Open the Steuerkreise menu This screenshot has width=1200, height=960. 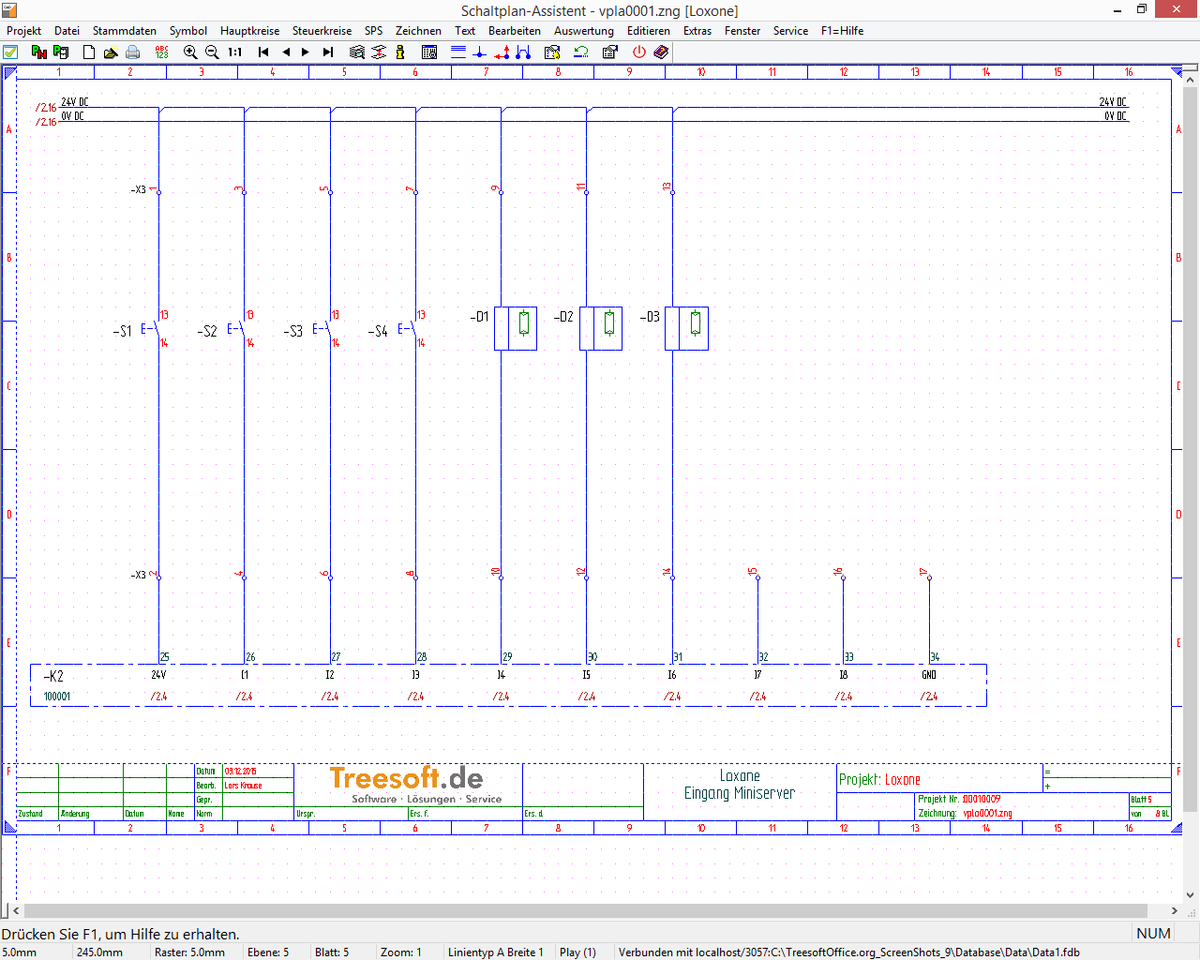[x=322, y=31]
